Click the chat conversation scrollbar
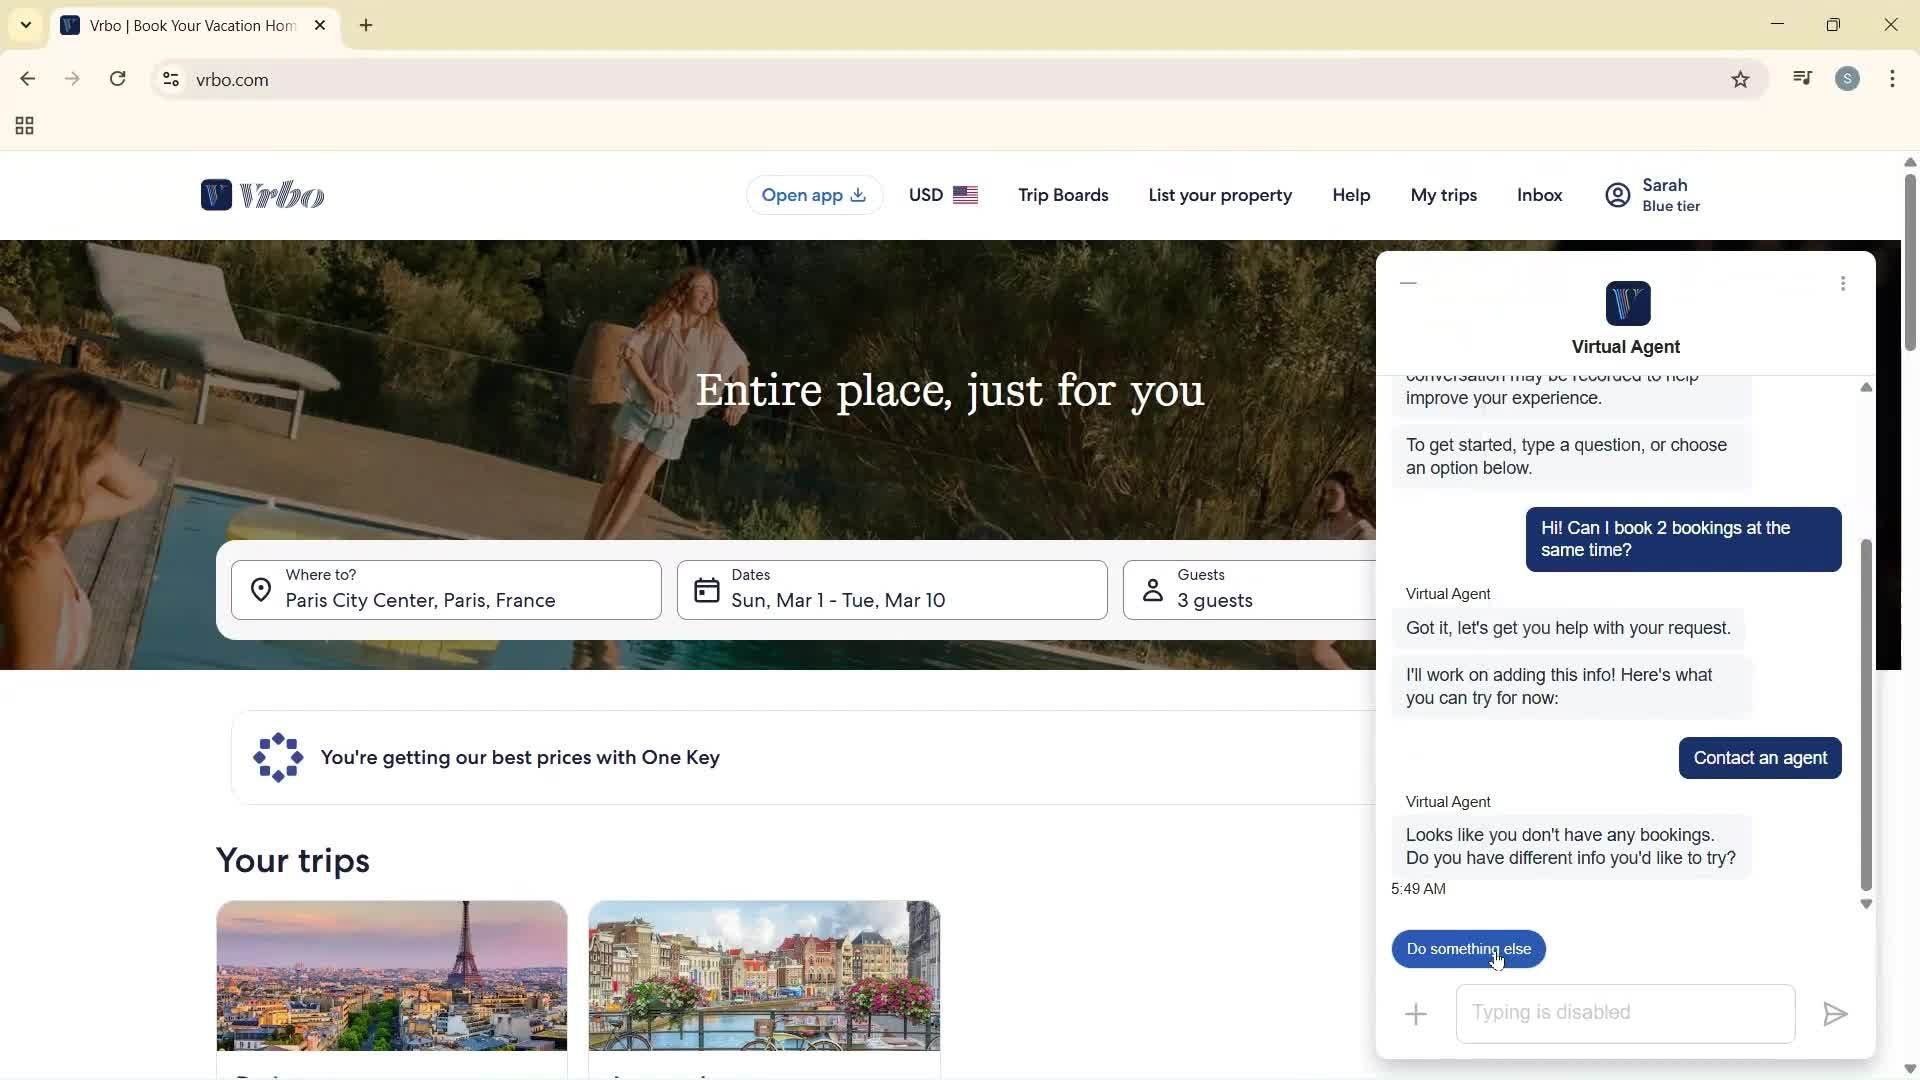The image size is (1920, 1080). point(1865,715)
